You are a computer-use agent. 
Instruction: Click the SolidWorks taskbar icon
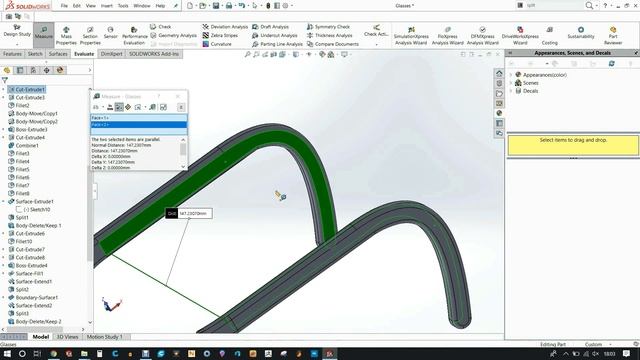pos(330,353)
